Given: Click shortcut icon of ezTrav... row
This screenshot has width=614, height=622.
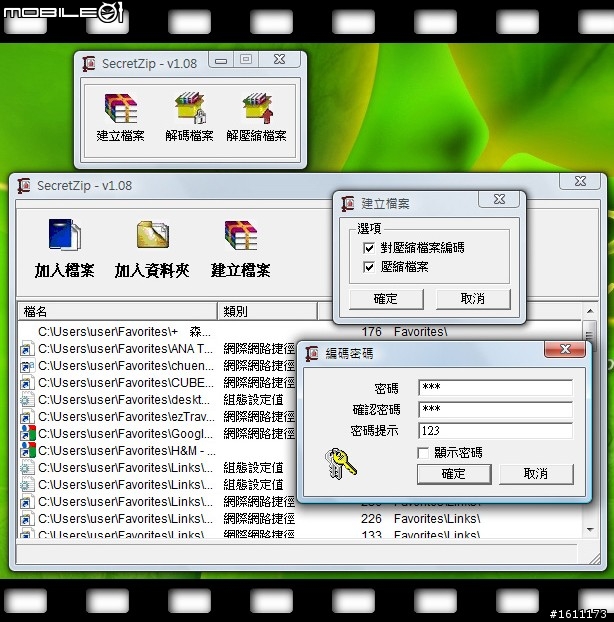Looking at the screenshot, I should (x=27, y=417).
